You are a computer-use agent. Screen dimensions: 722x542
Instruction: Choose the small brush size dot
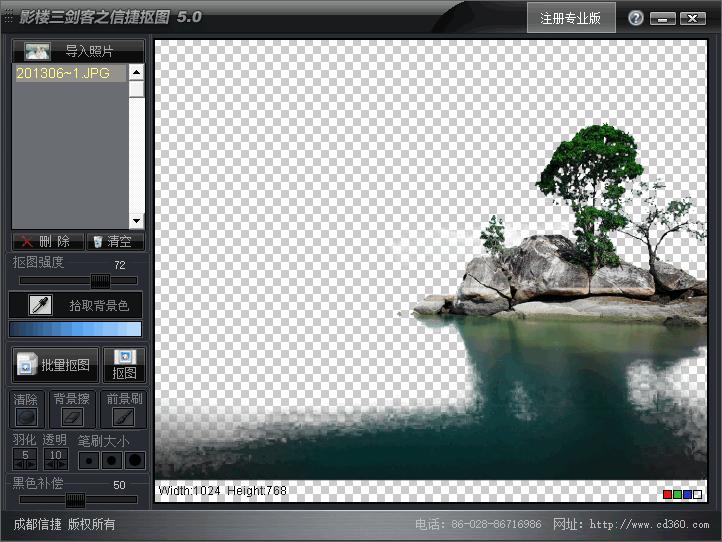[x=89, y=460]
